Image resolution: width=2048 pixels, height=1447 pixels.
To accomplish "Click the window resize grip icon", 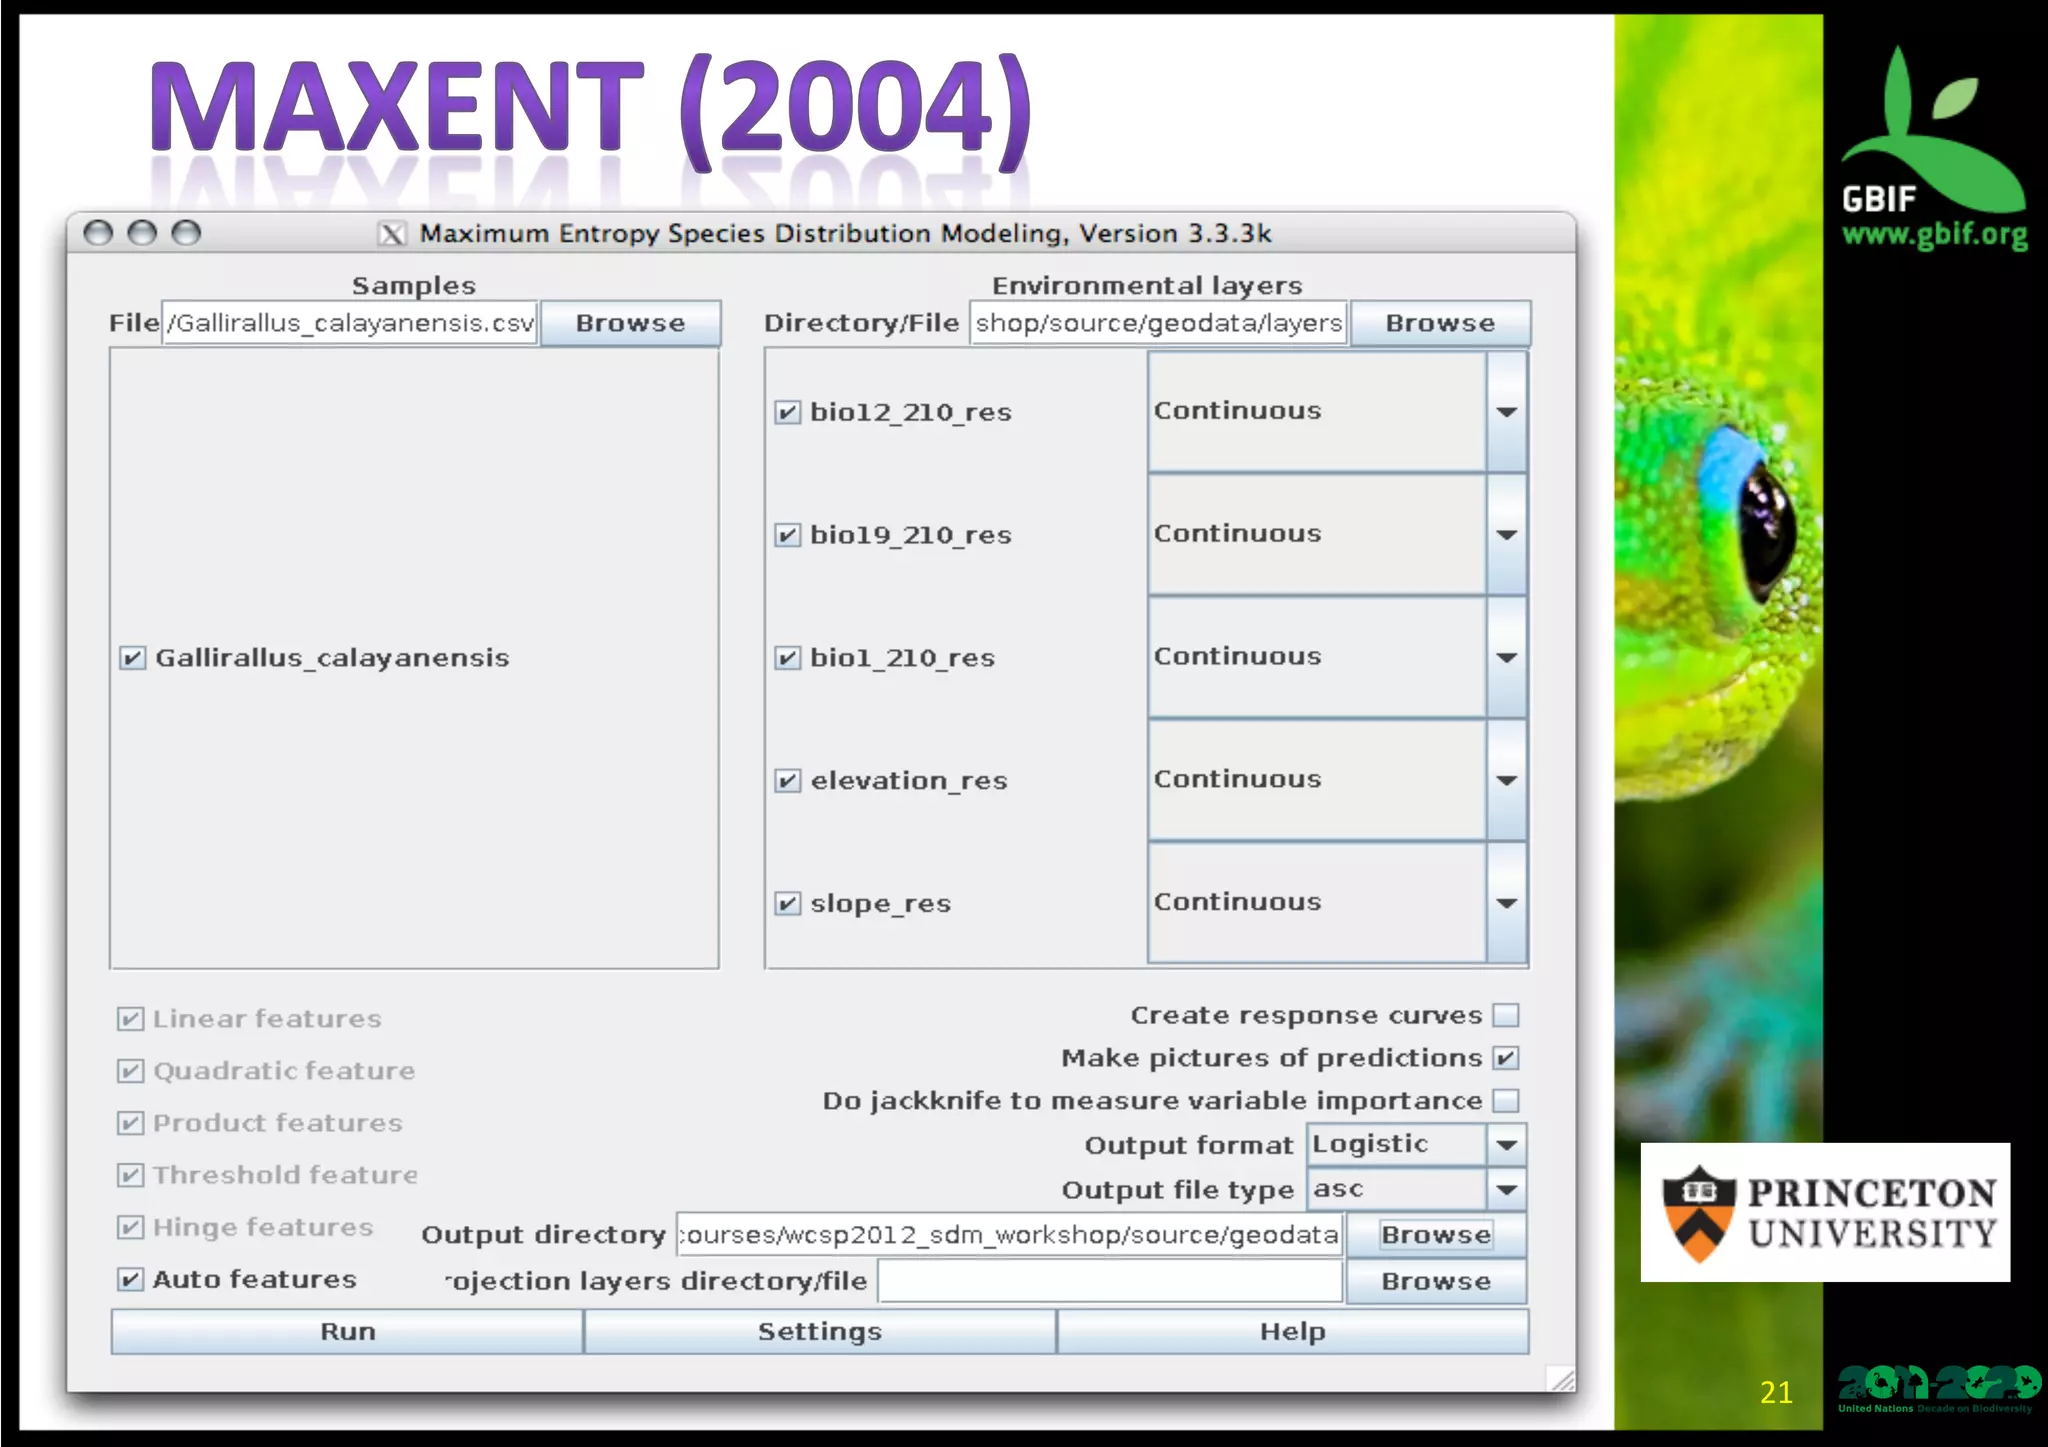I will tap(1561, 1379).
